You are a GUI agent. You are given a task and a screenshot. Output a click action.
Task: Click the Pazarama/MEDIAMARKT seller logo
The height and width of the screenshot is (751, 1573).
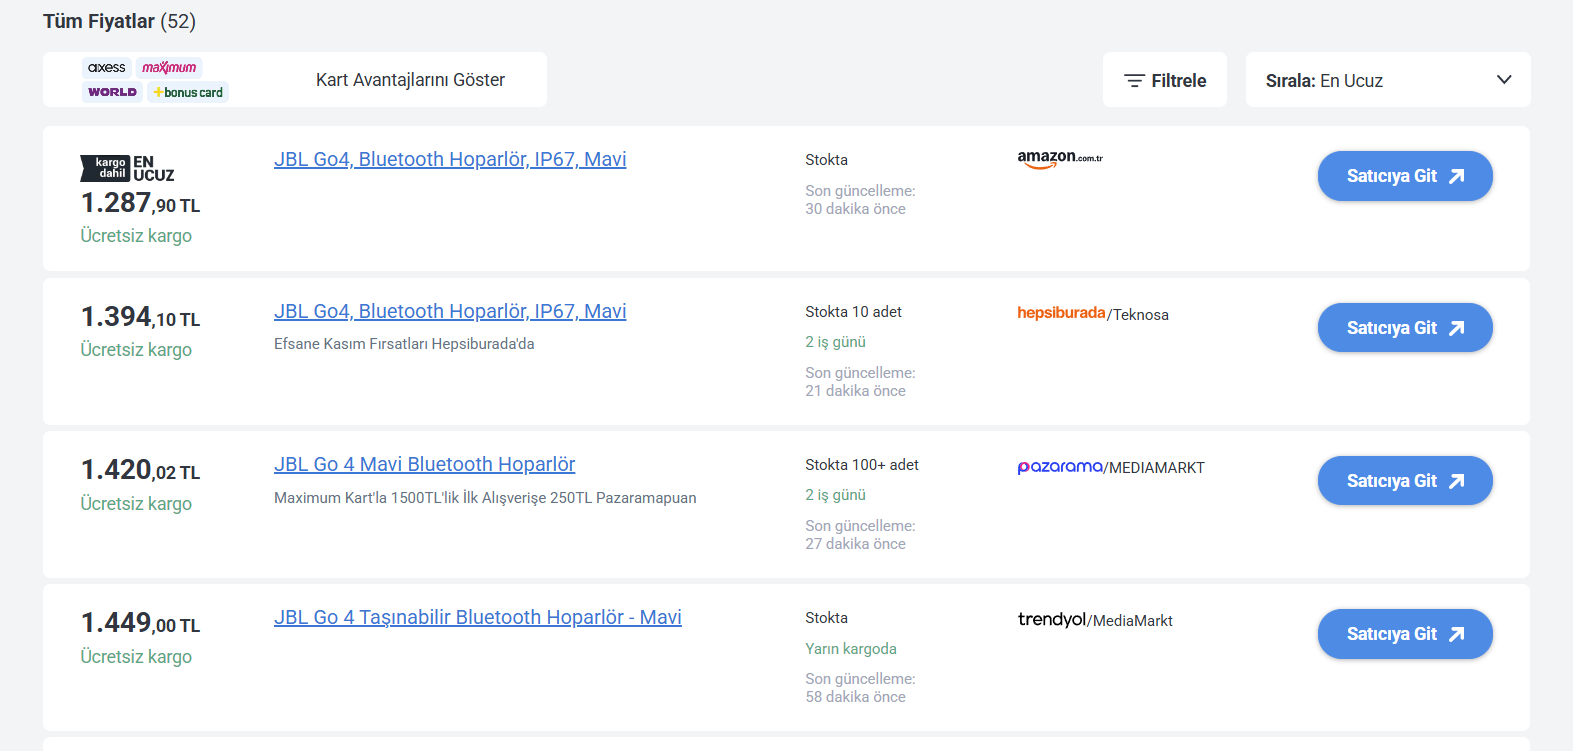click(1111, 467)
